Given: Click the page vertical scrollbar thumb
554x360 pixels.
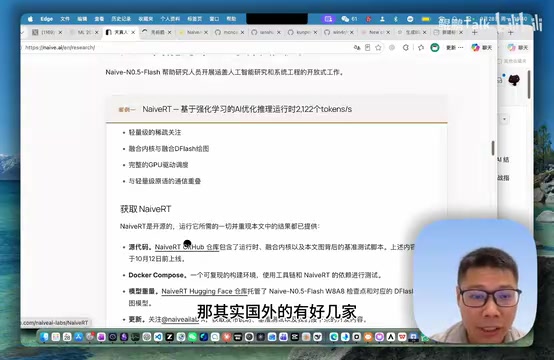Looking at the screenshot, I should pyautogui.click(x=493, y=148).
